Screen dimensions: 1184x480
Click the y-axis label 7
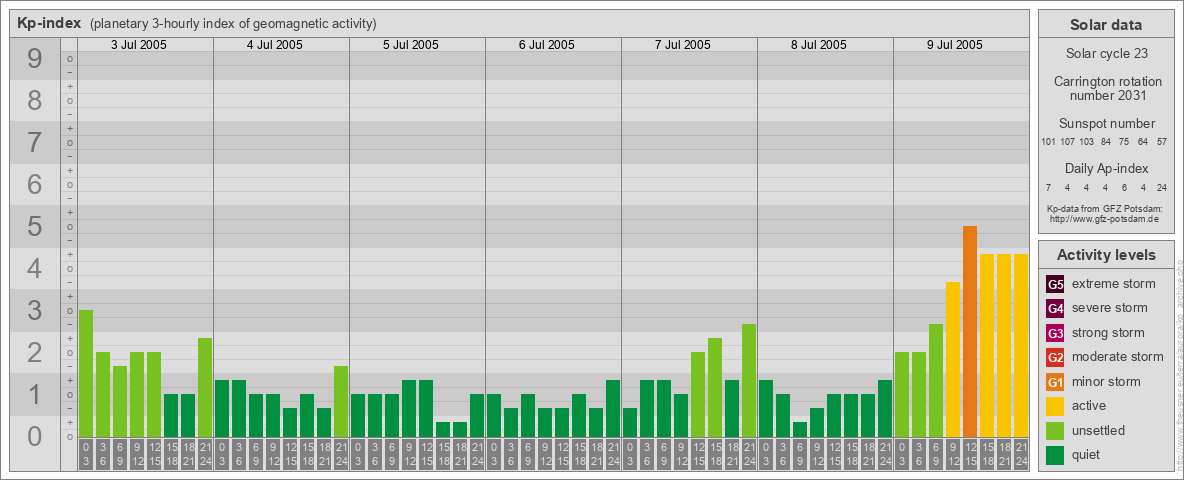(34, 142)
